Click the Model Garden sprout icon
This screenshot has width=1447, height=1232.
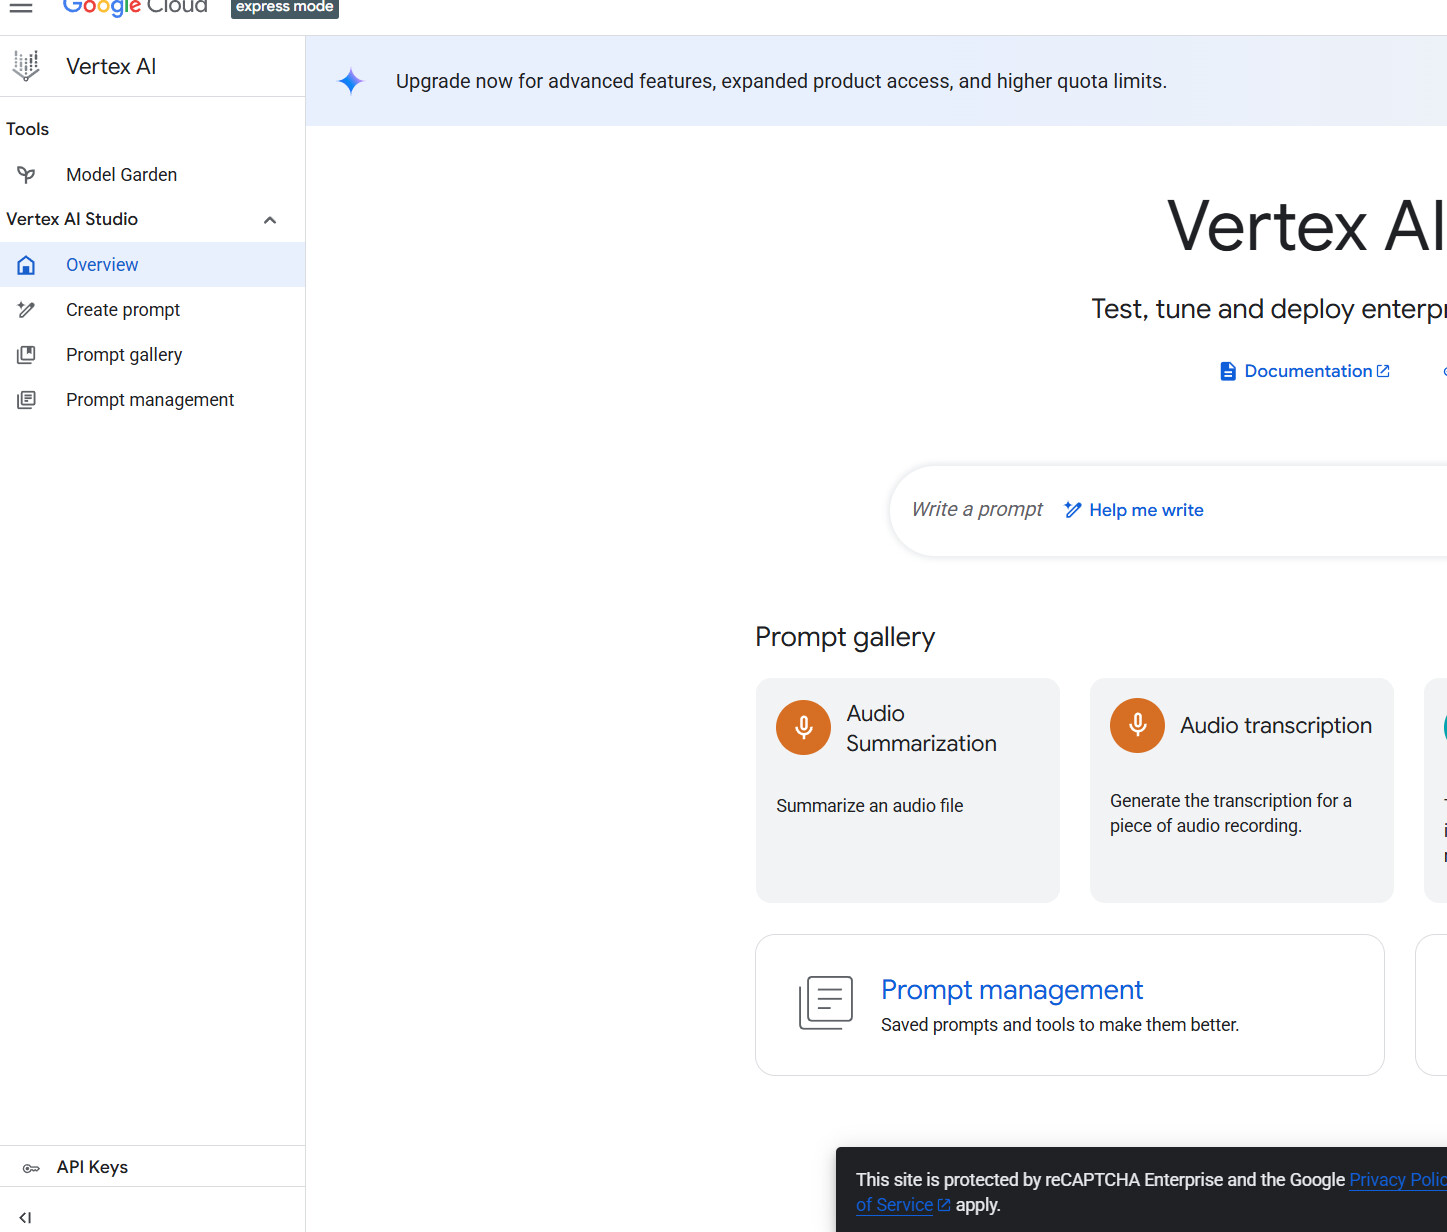26,175
